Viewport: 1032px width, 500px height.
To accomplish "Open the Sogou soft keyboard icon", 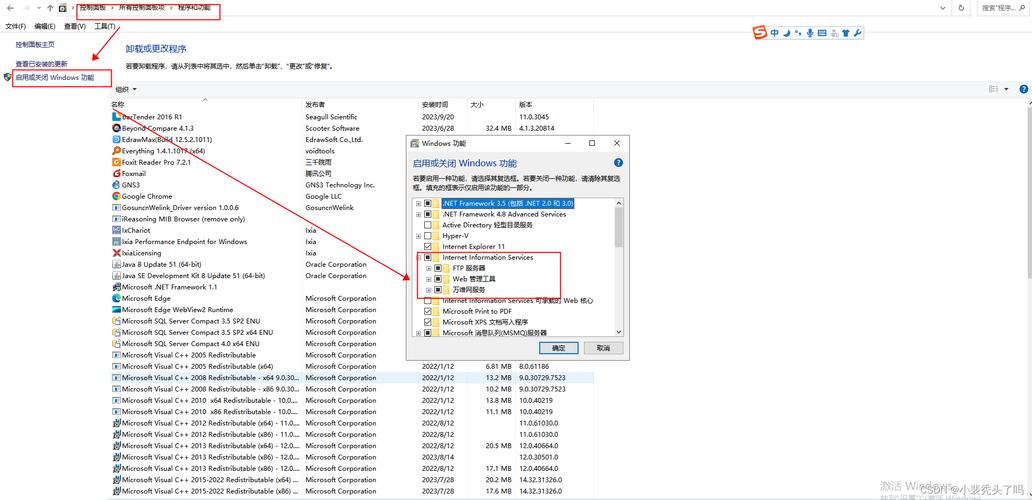I will pyautogui.click(x=821, y=33).
